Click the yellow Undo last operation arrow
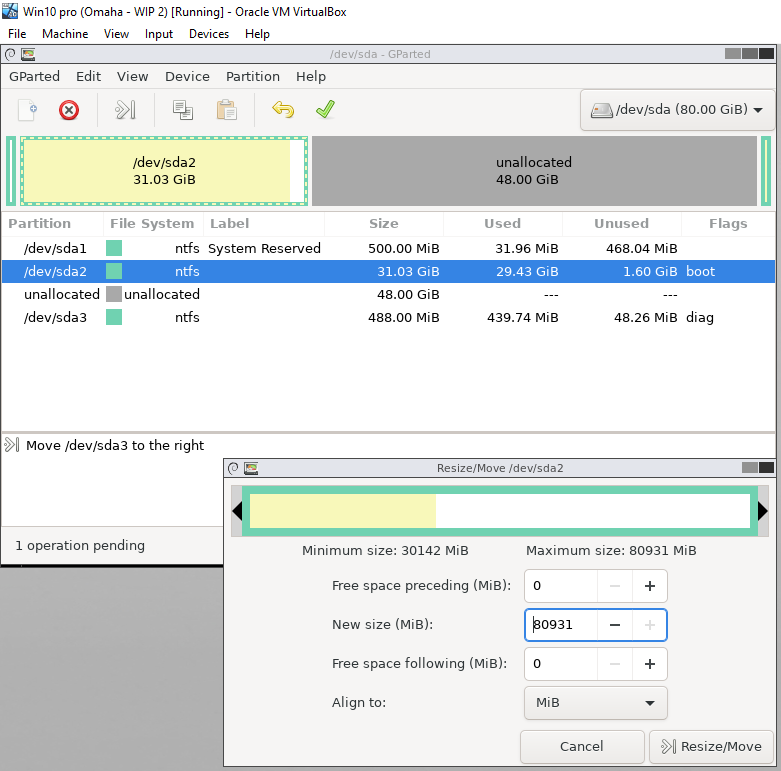781x771 pixels. click(x=283, y=109)
